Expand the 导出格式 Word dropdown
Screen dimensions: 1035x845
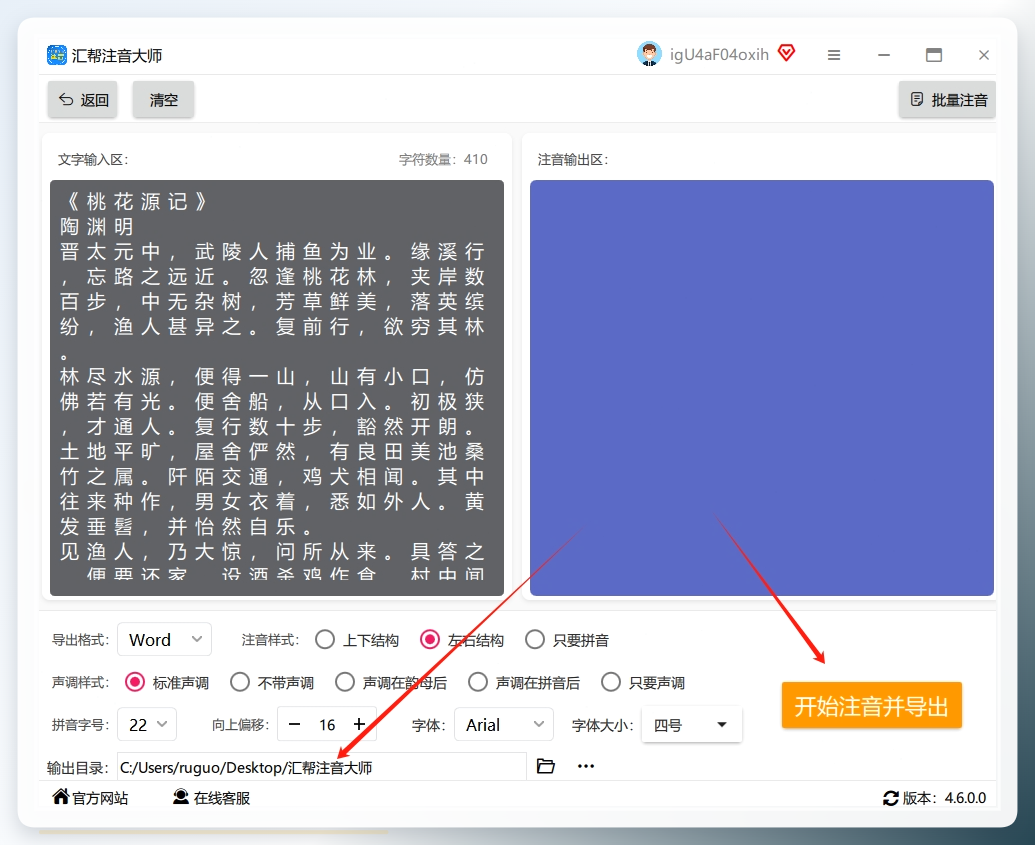coord(164,639)
